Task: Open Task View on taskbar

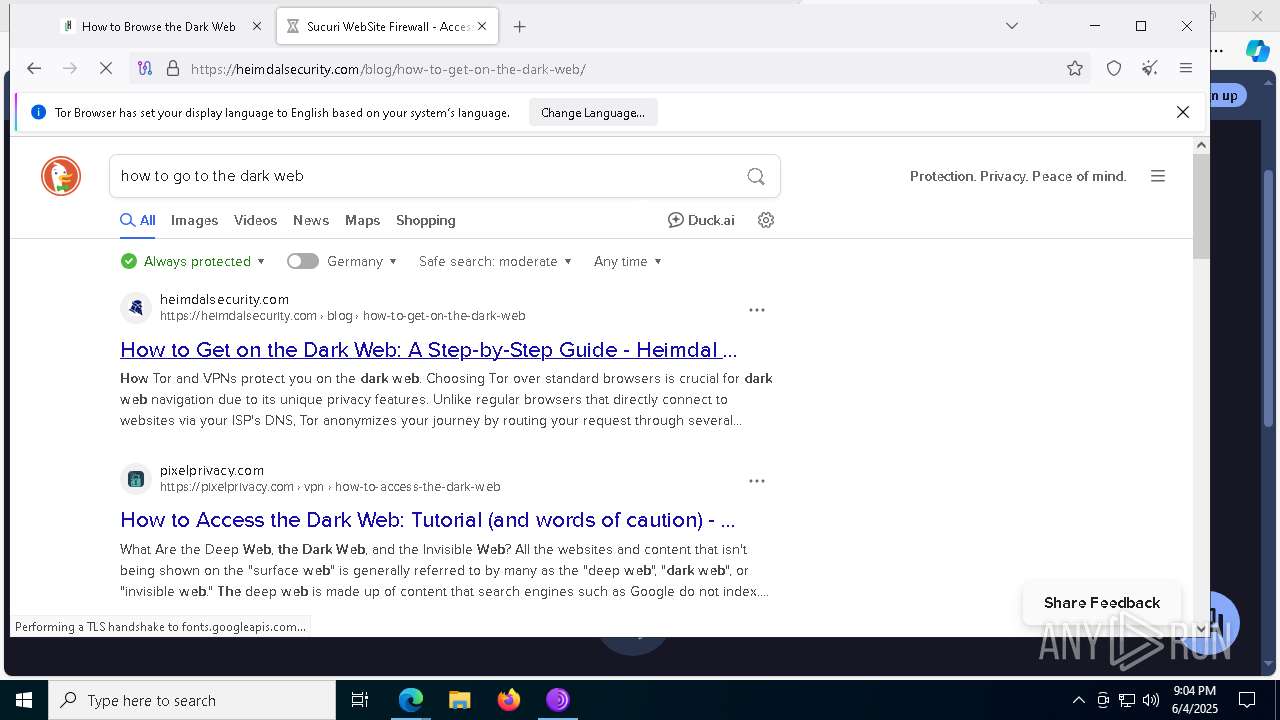Action: tap(360, 700)
